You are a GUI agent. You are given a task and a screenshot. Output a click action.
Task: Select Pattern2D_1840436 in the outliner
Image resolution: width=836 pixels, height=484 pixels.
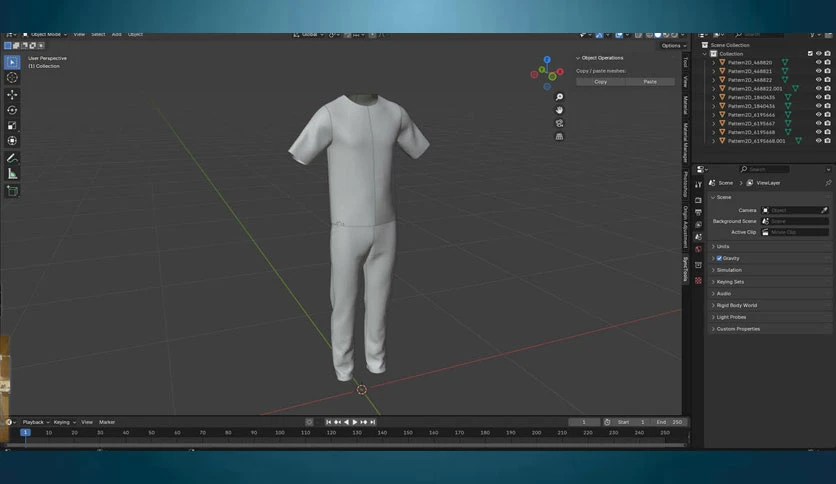tap(751, 106)
